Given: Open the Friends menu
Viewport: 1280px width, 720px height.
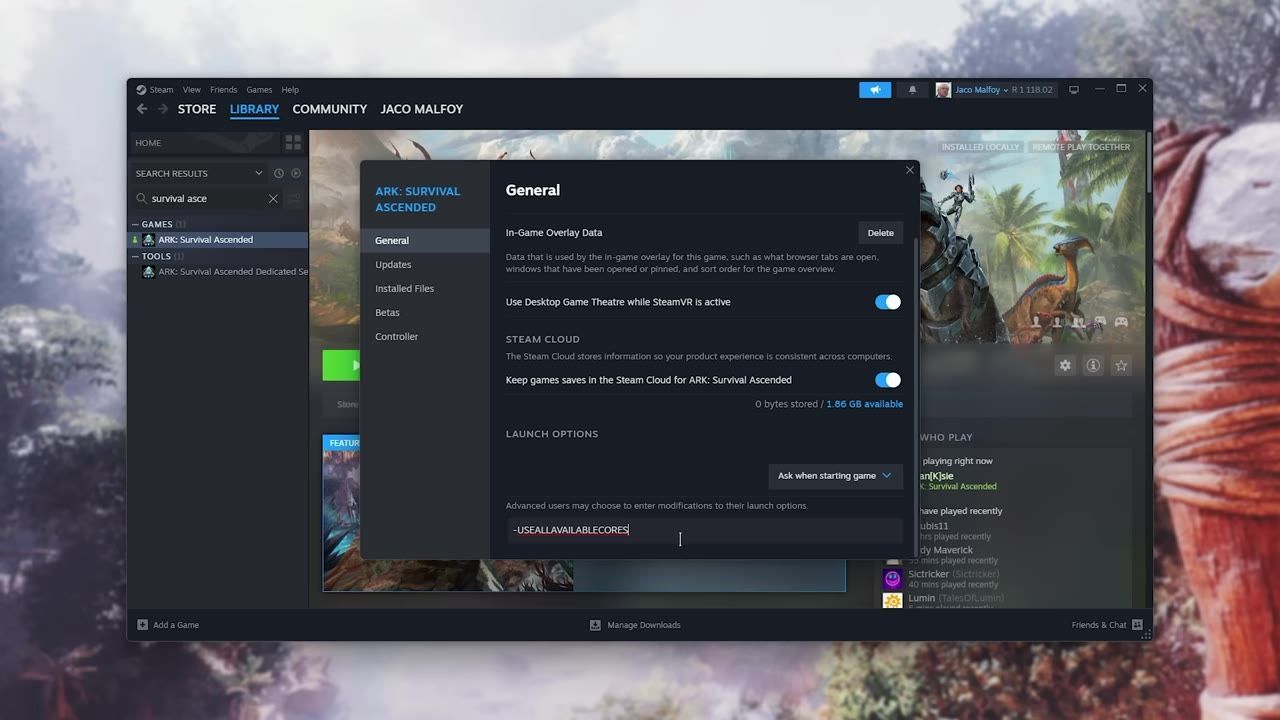Looking at the screenshot, I should point(223,90).
